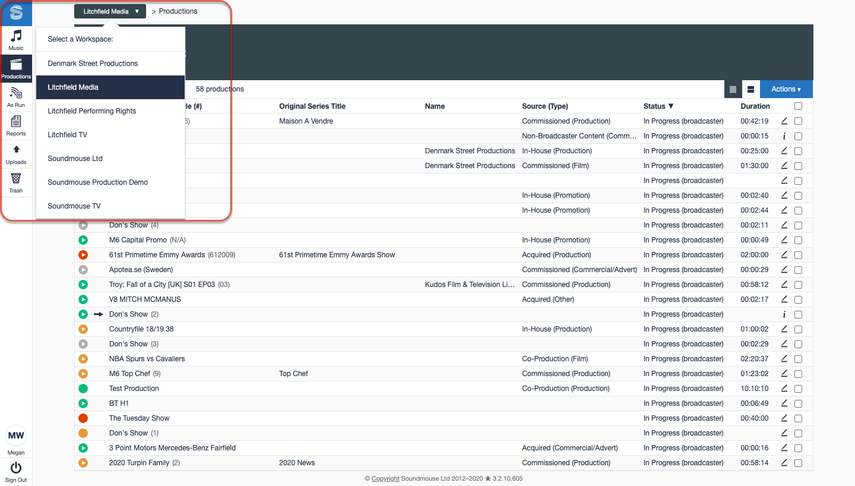This screenshot has height=486, width=855.
Task: Click play icon for M6 Capital Promo
Action: pyautogui.click(x=83, y=240)
